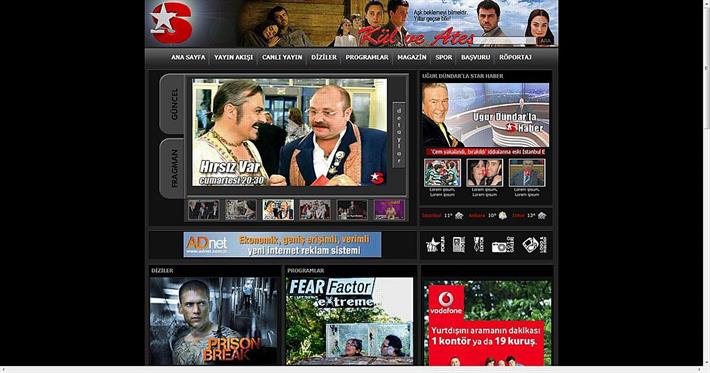Switch to the GÜNCEL vertical tab

pyautogui.click(x=173, y=104)
